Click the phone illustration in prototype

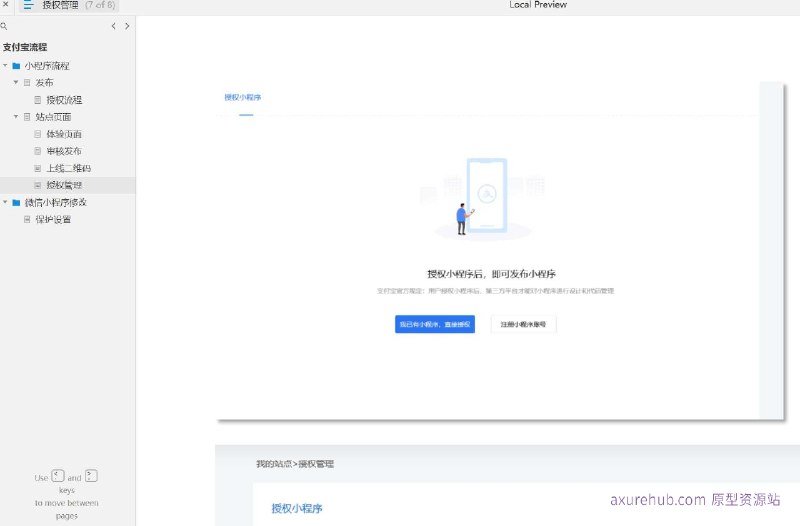tap(487, 195)
